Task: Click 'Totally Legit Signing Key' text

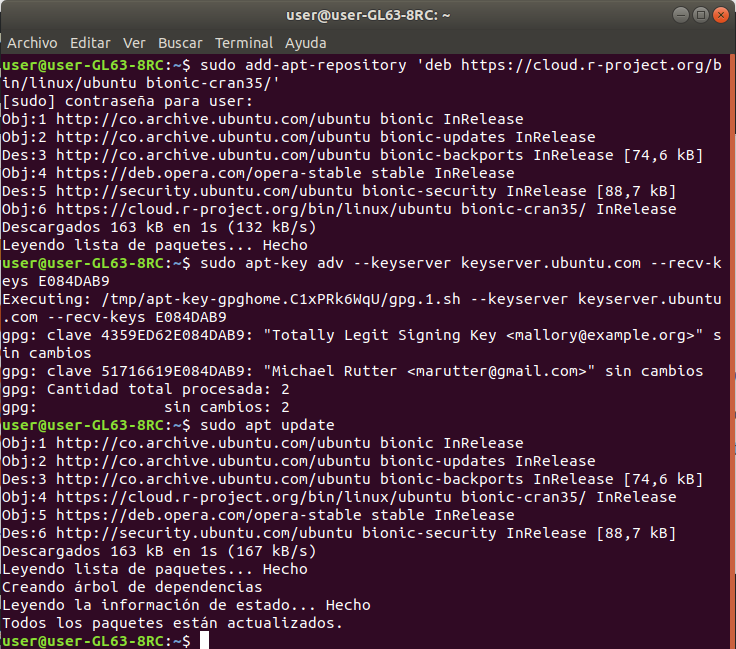Action: click(384, 335)
